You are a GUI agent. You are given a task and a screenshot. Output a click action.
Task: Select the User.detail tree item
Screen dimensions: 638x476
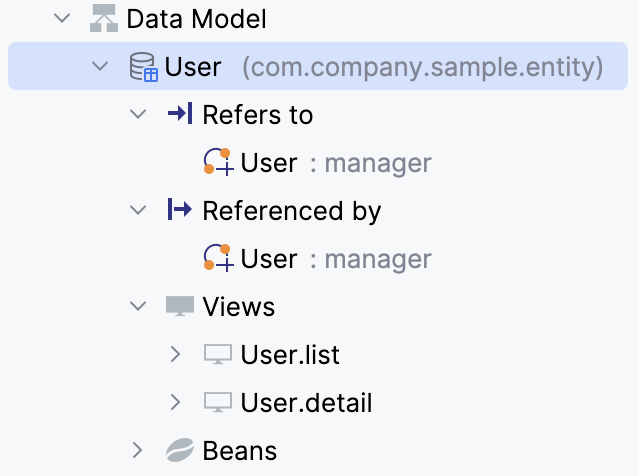pyautogui.click(x=306, y=403)
